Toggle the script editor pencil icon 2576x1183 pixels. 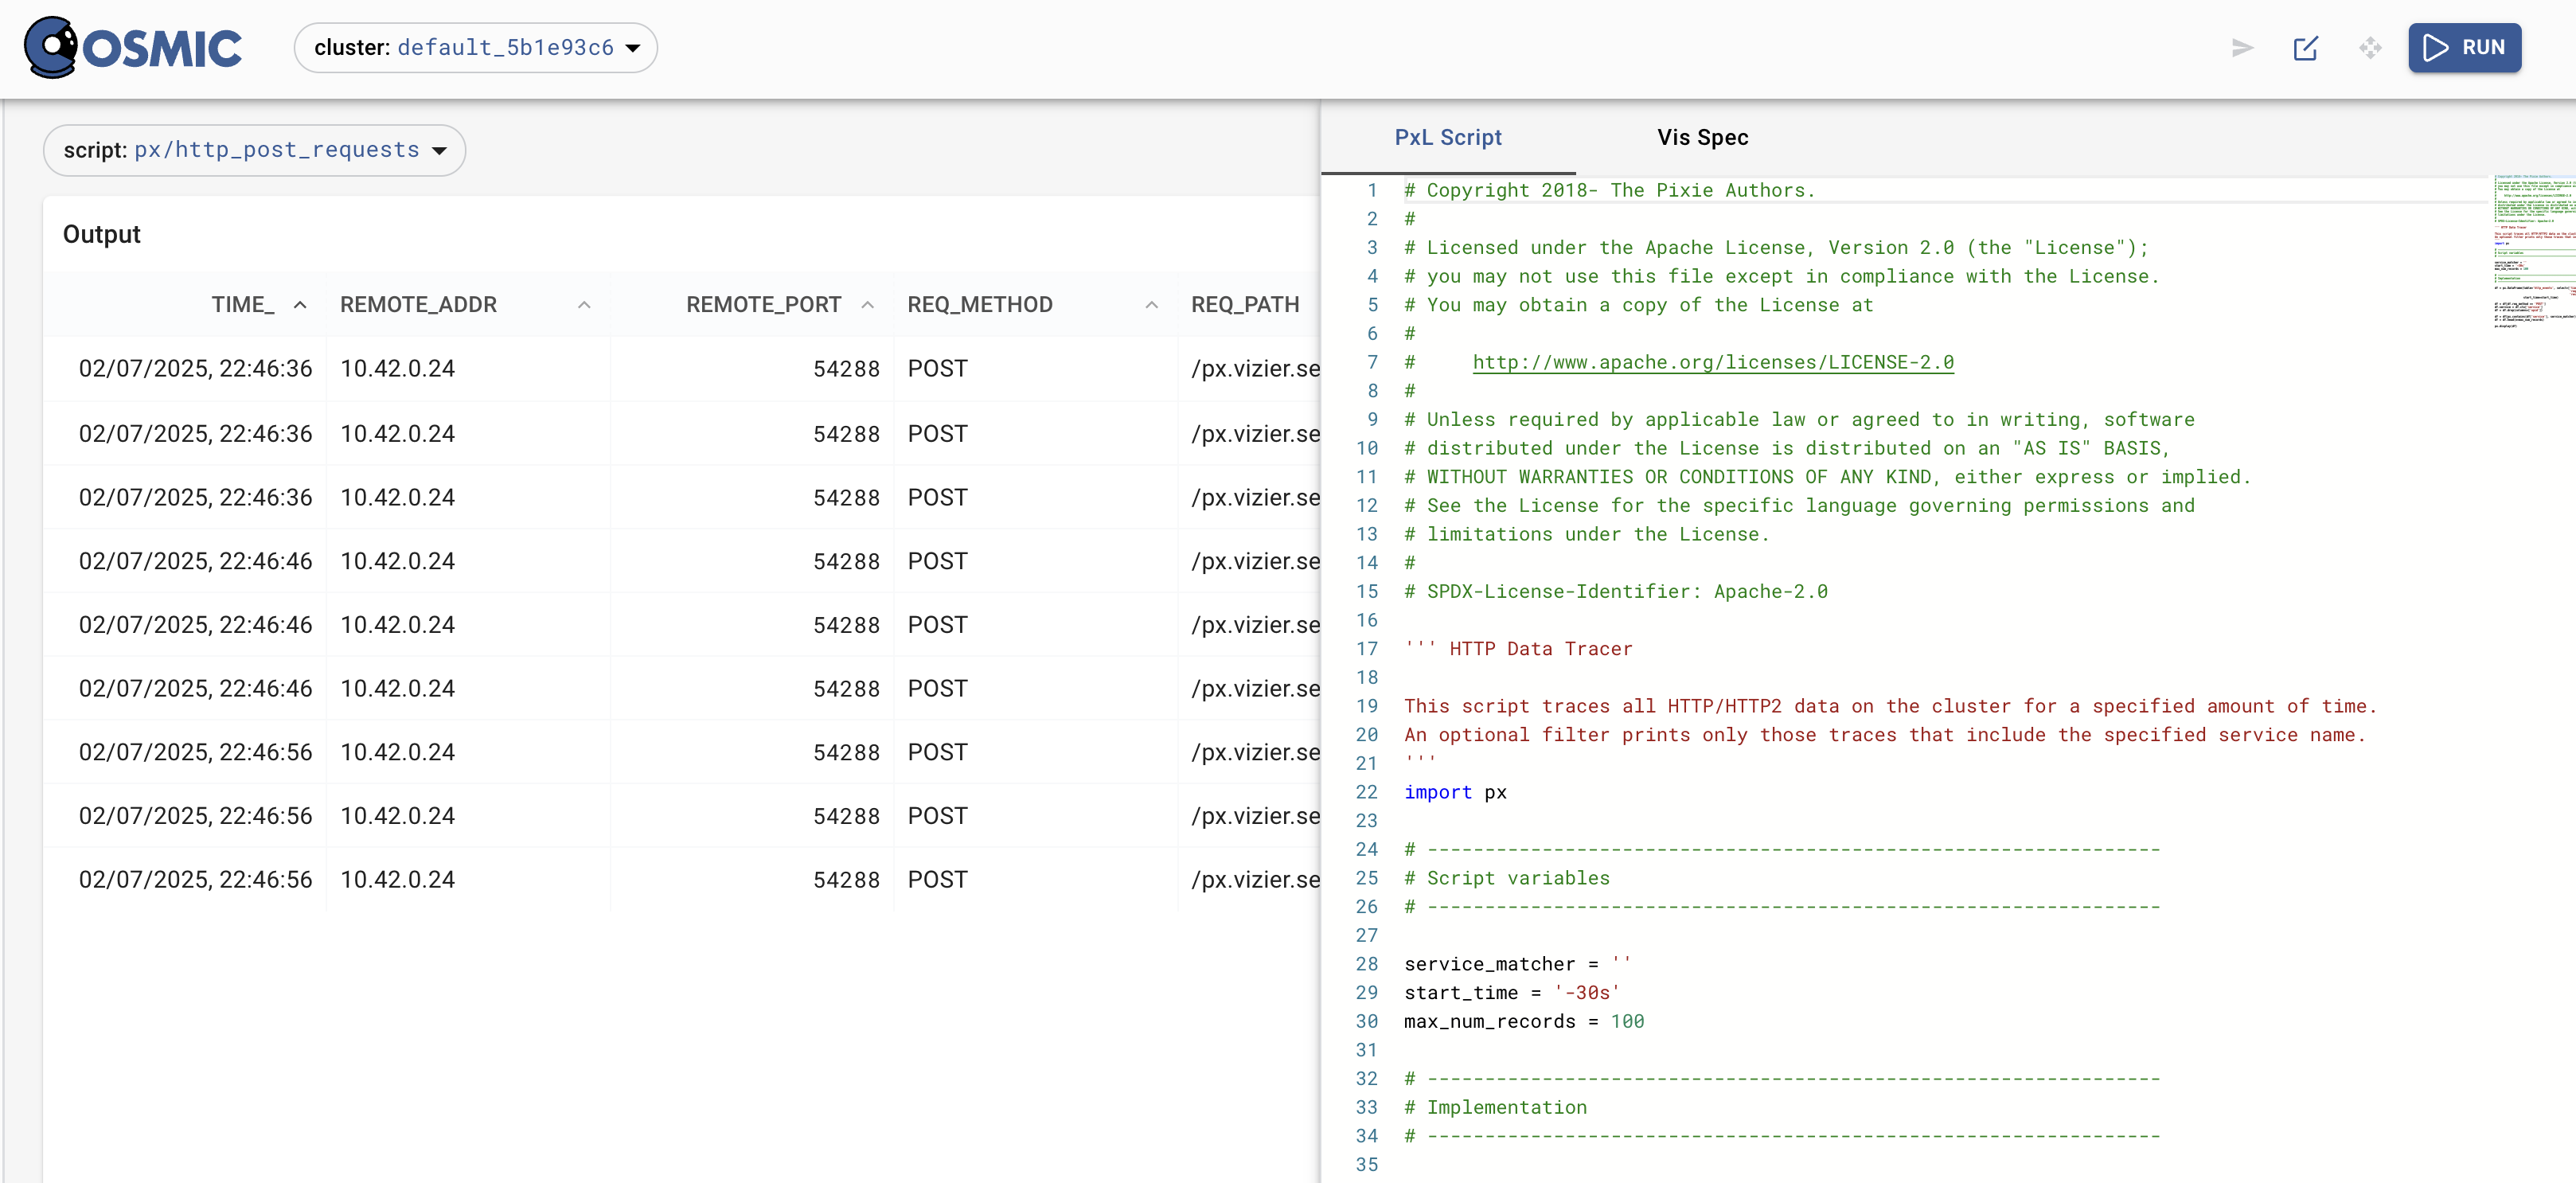pyautogui.click(x=2305, y=48)
